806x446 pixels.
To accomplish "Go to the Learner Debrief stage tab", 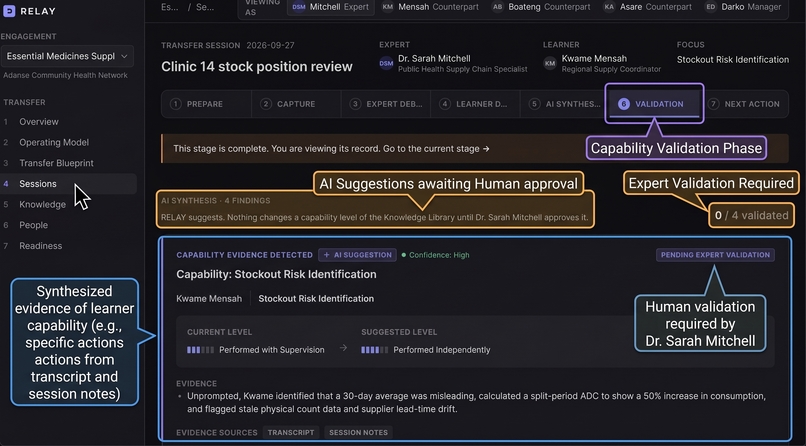I will click(475, 104).
